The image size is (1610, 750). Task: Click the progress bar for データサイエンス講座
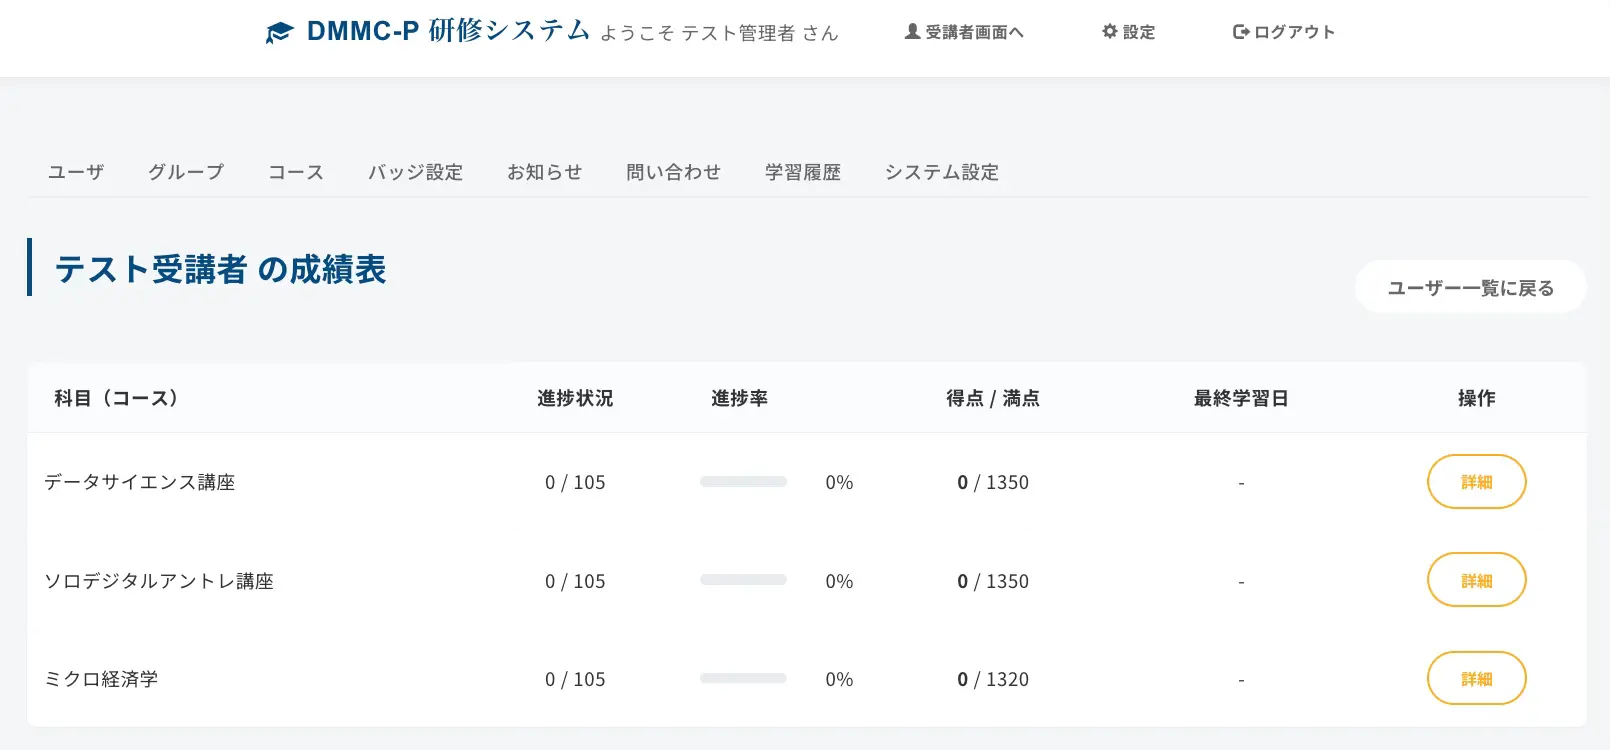coord(743,482)
